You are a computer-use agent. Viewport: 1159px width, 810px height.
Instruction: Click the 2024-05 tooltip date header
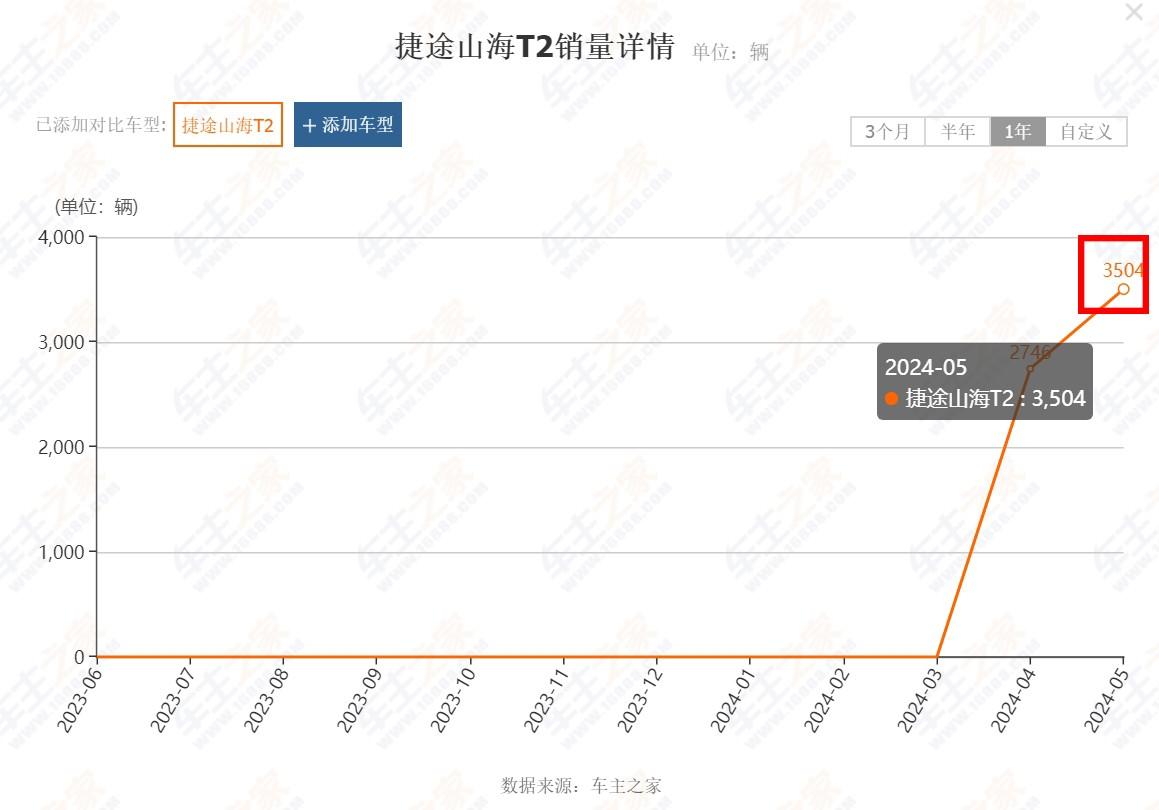926,367
